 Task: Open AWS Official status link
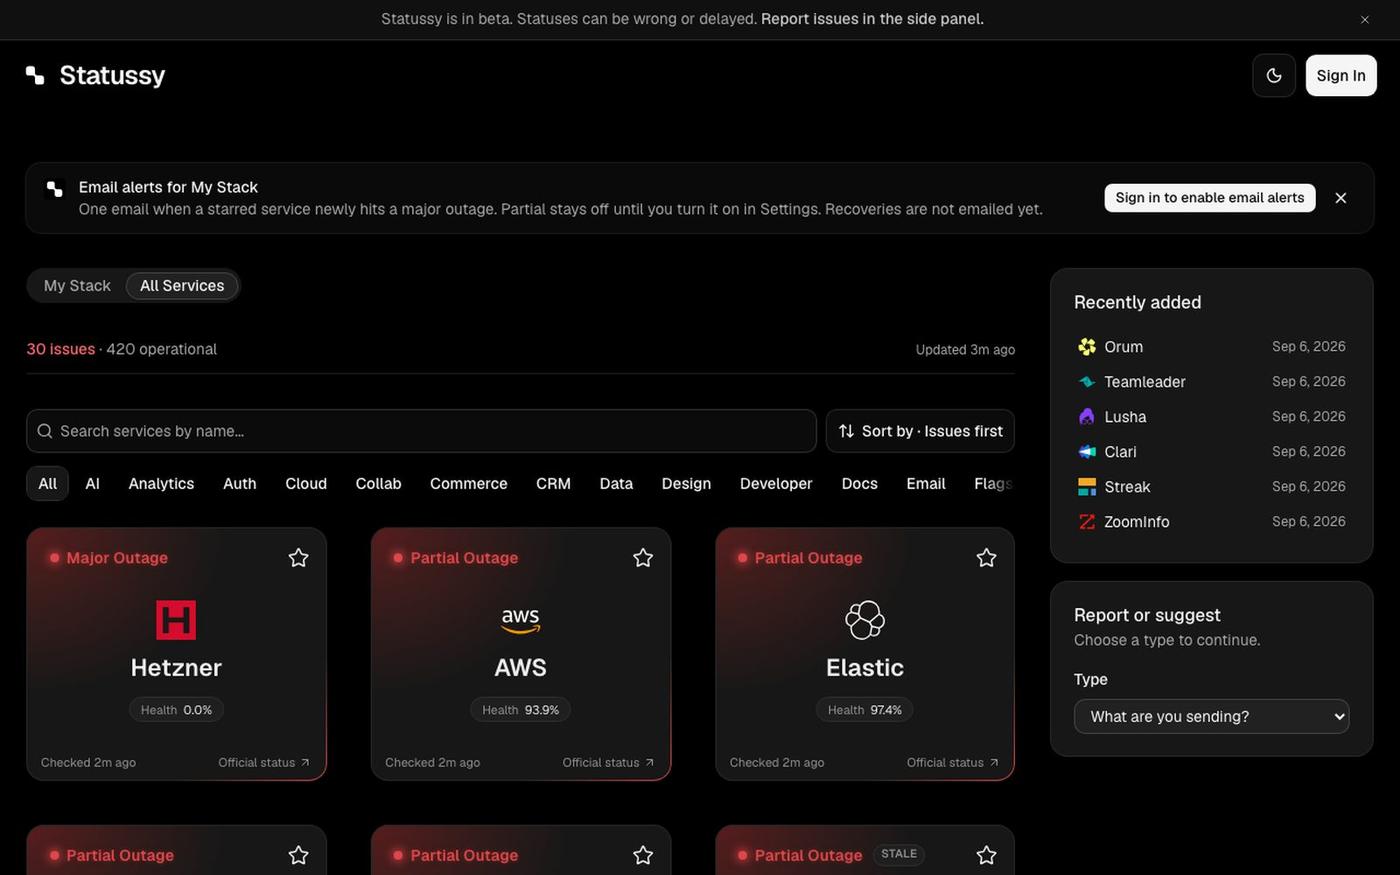point(608,762)
